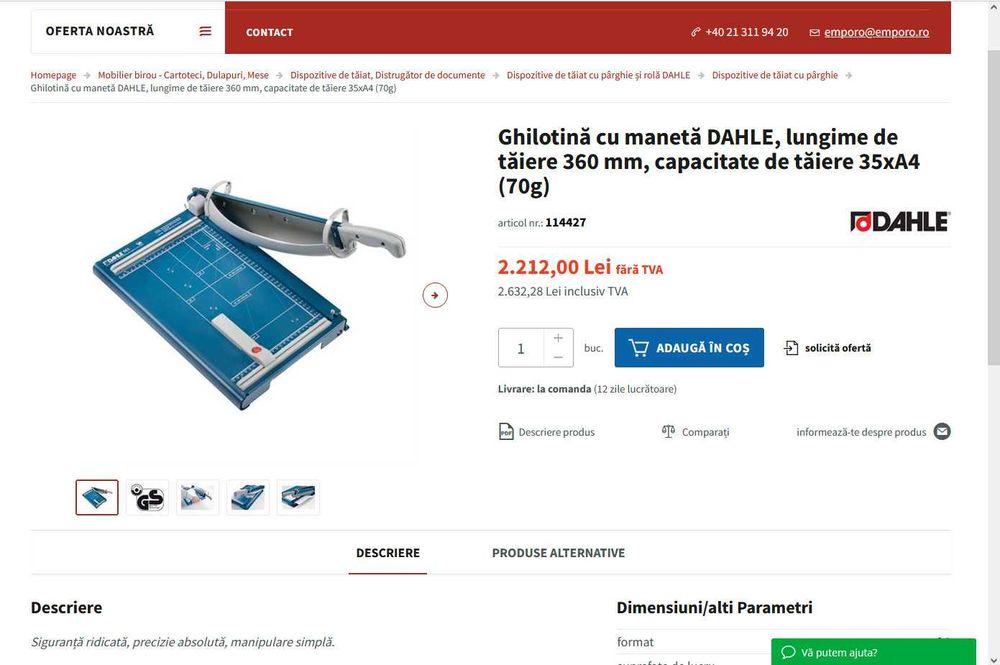Image resolution: width=1000 pixels, height=665 pixels.
Task: Increase quantity with the plus stepper
Action: [558, 338]
